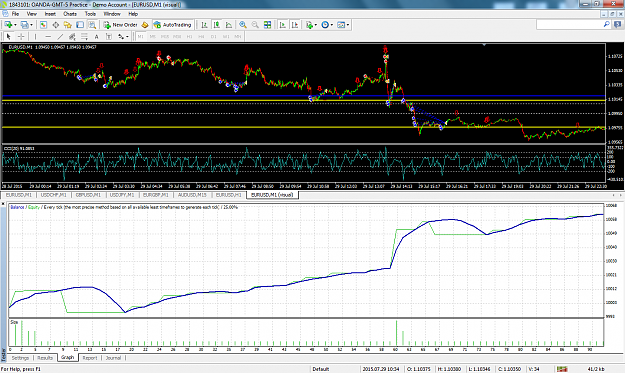Select the Crosshair tool
This screenshot has height=373, width=625.
[21, 37]
